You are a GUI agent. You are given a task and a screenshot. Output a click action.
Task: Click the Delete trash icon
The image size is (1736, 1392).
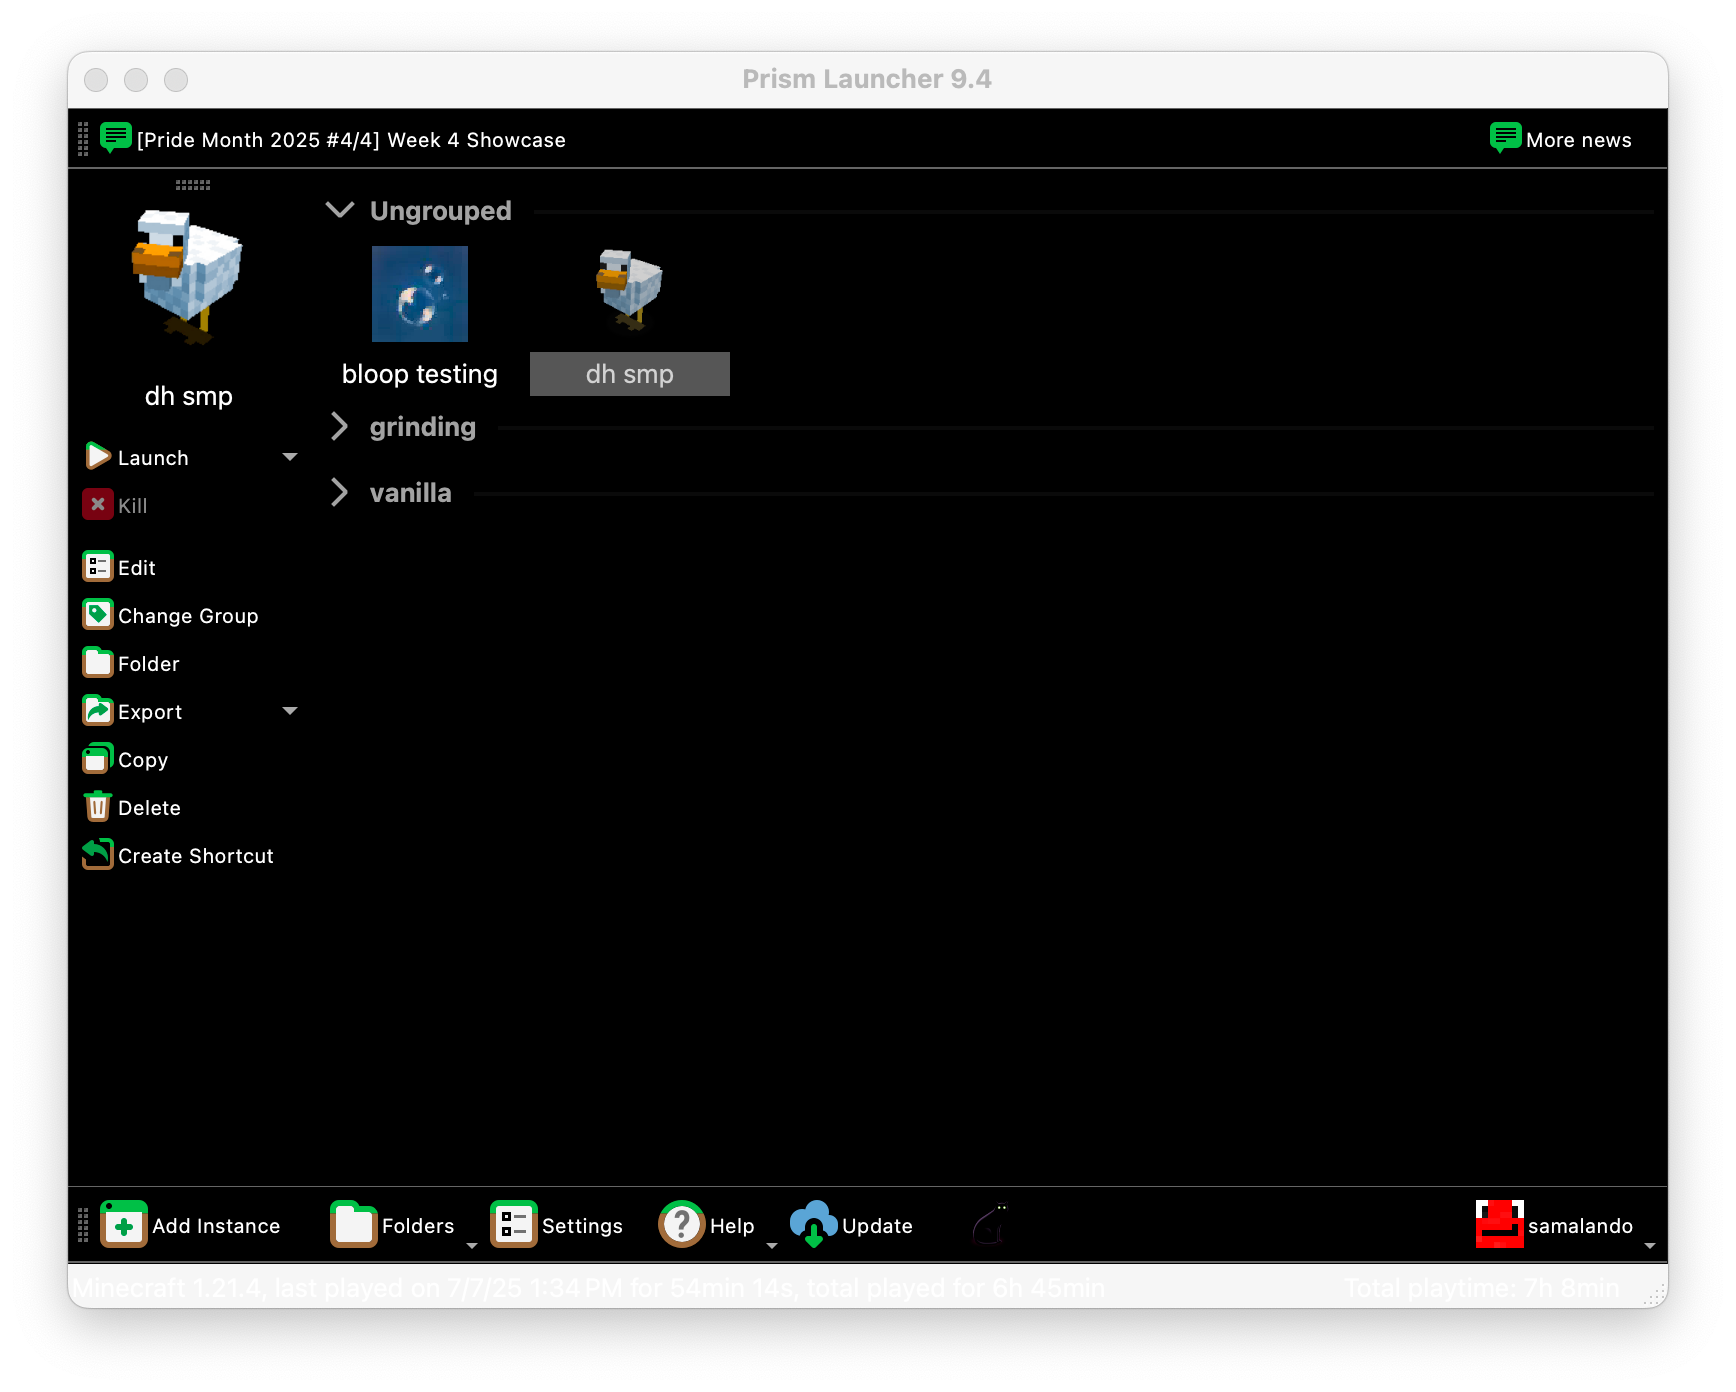pos(97,806)
